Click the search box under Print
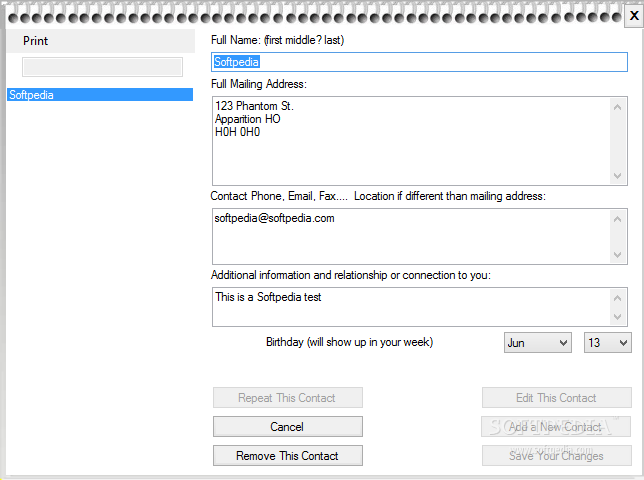The width and height of the screenshot is (644, 480). point(102,67)
